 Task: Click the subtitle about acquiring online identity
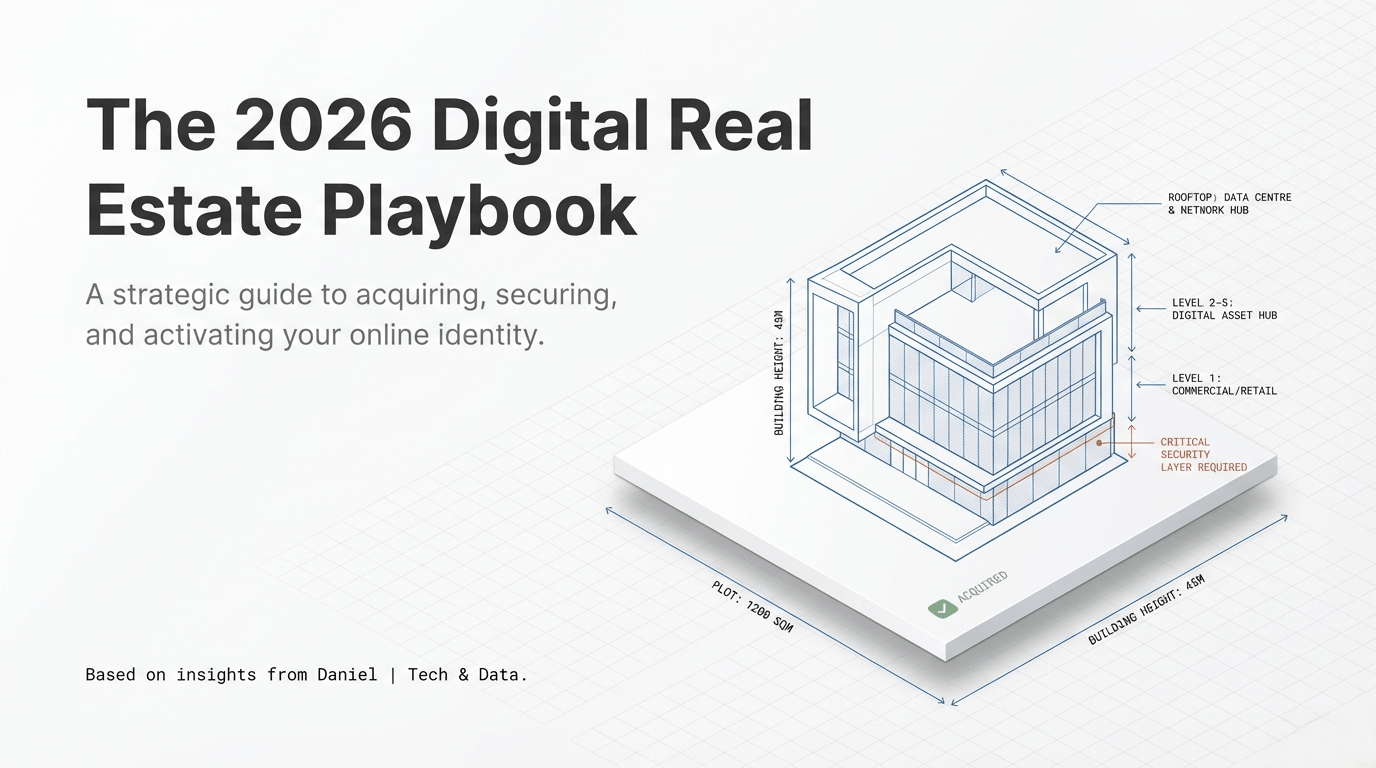point(350,315)
